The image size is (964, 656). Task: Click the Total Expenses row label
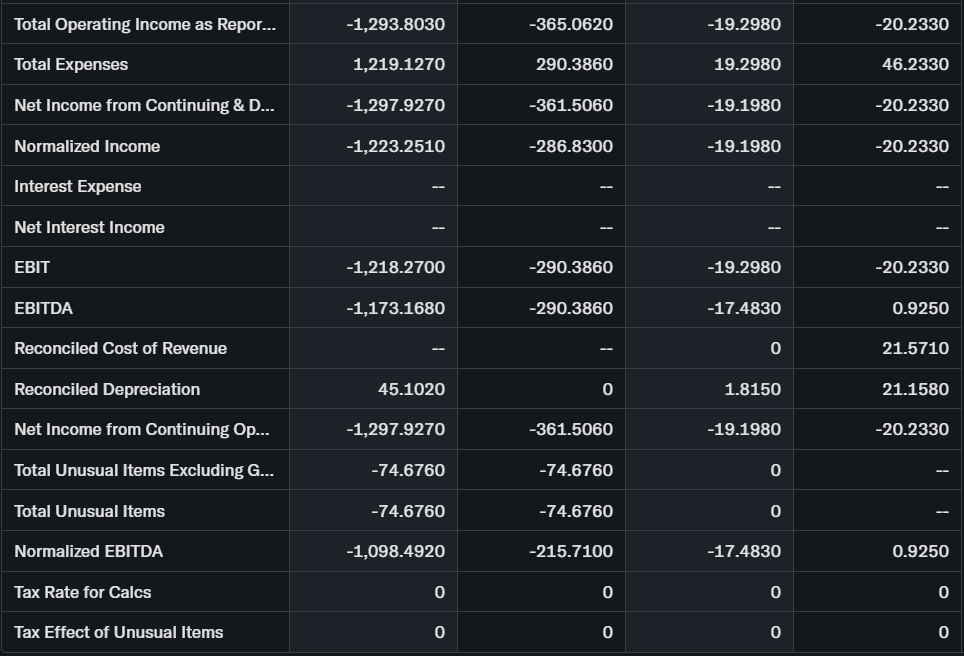[71, 64]
